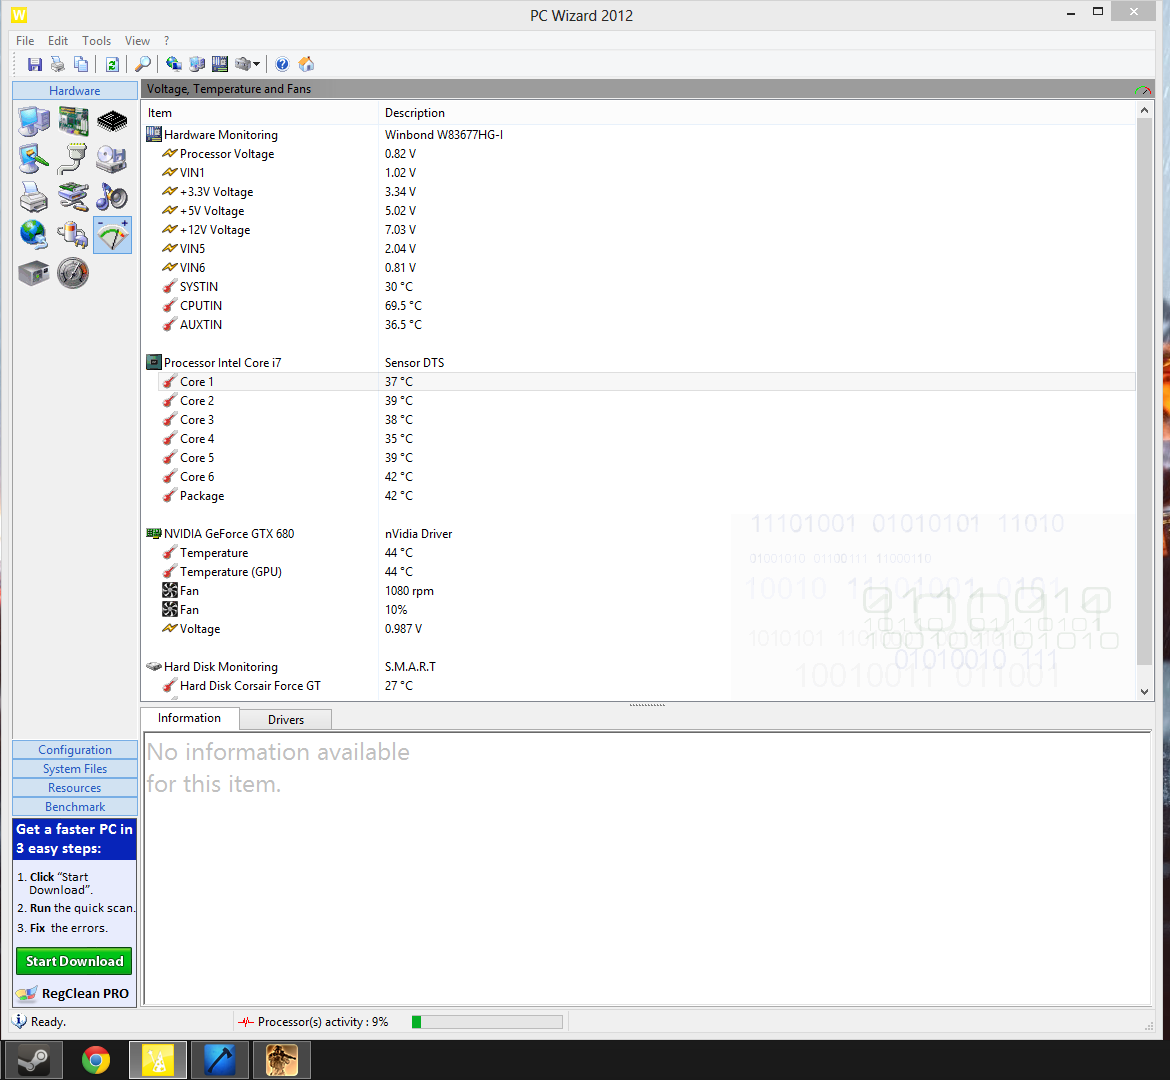Click the Save floppy disk toolbar icon
1170x1080 pixels.
point(34,64)
